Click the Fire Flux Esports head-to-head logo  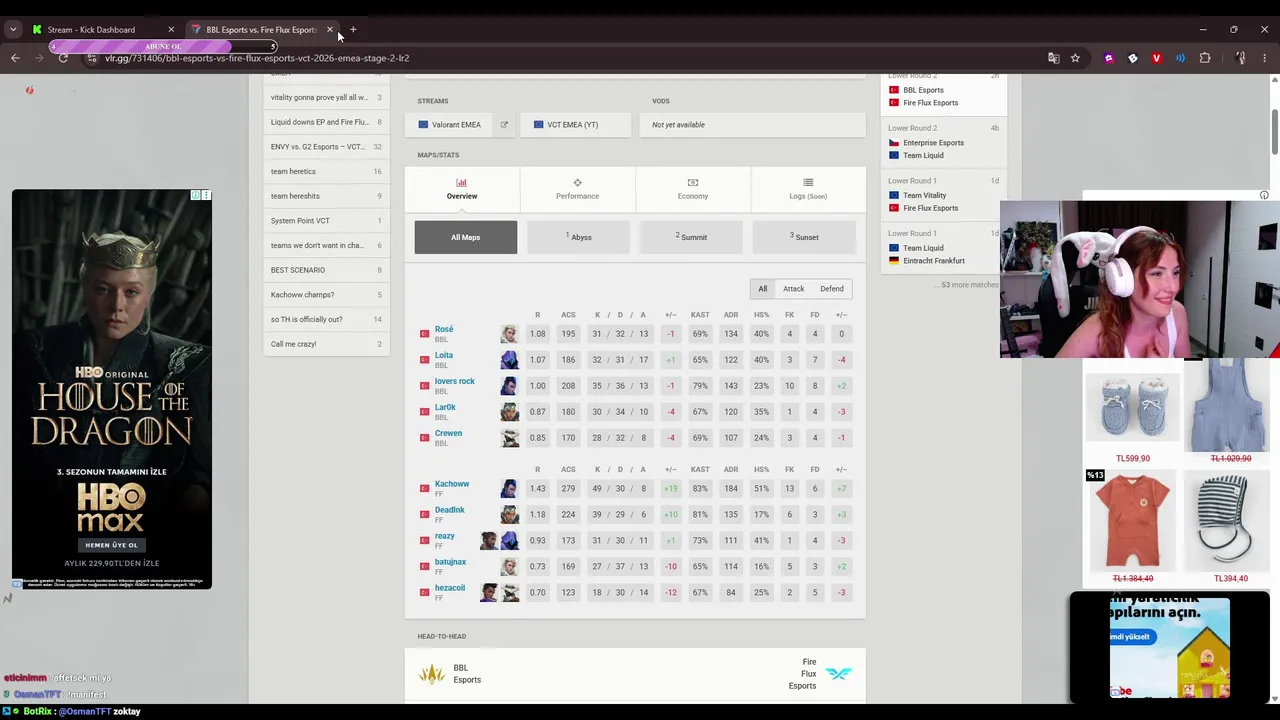(838, 674)
